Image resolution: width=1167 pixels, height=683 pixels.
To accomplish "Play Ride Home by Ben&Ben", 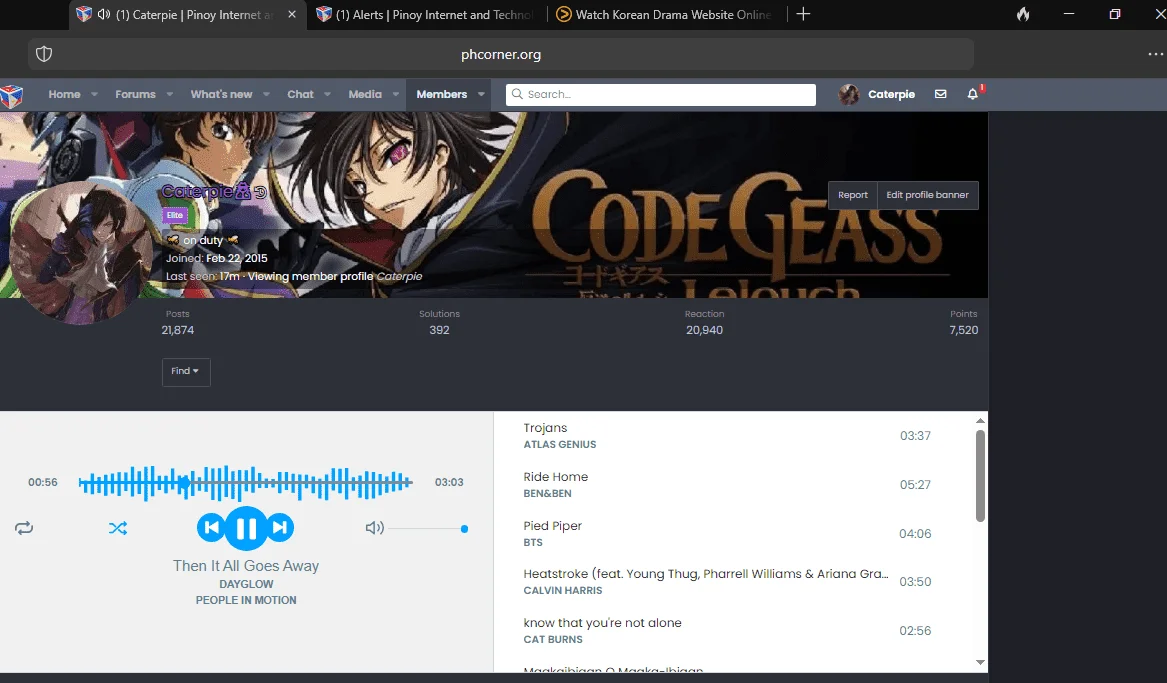I will [727, 484].
